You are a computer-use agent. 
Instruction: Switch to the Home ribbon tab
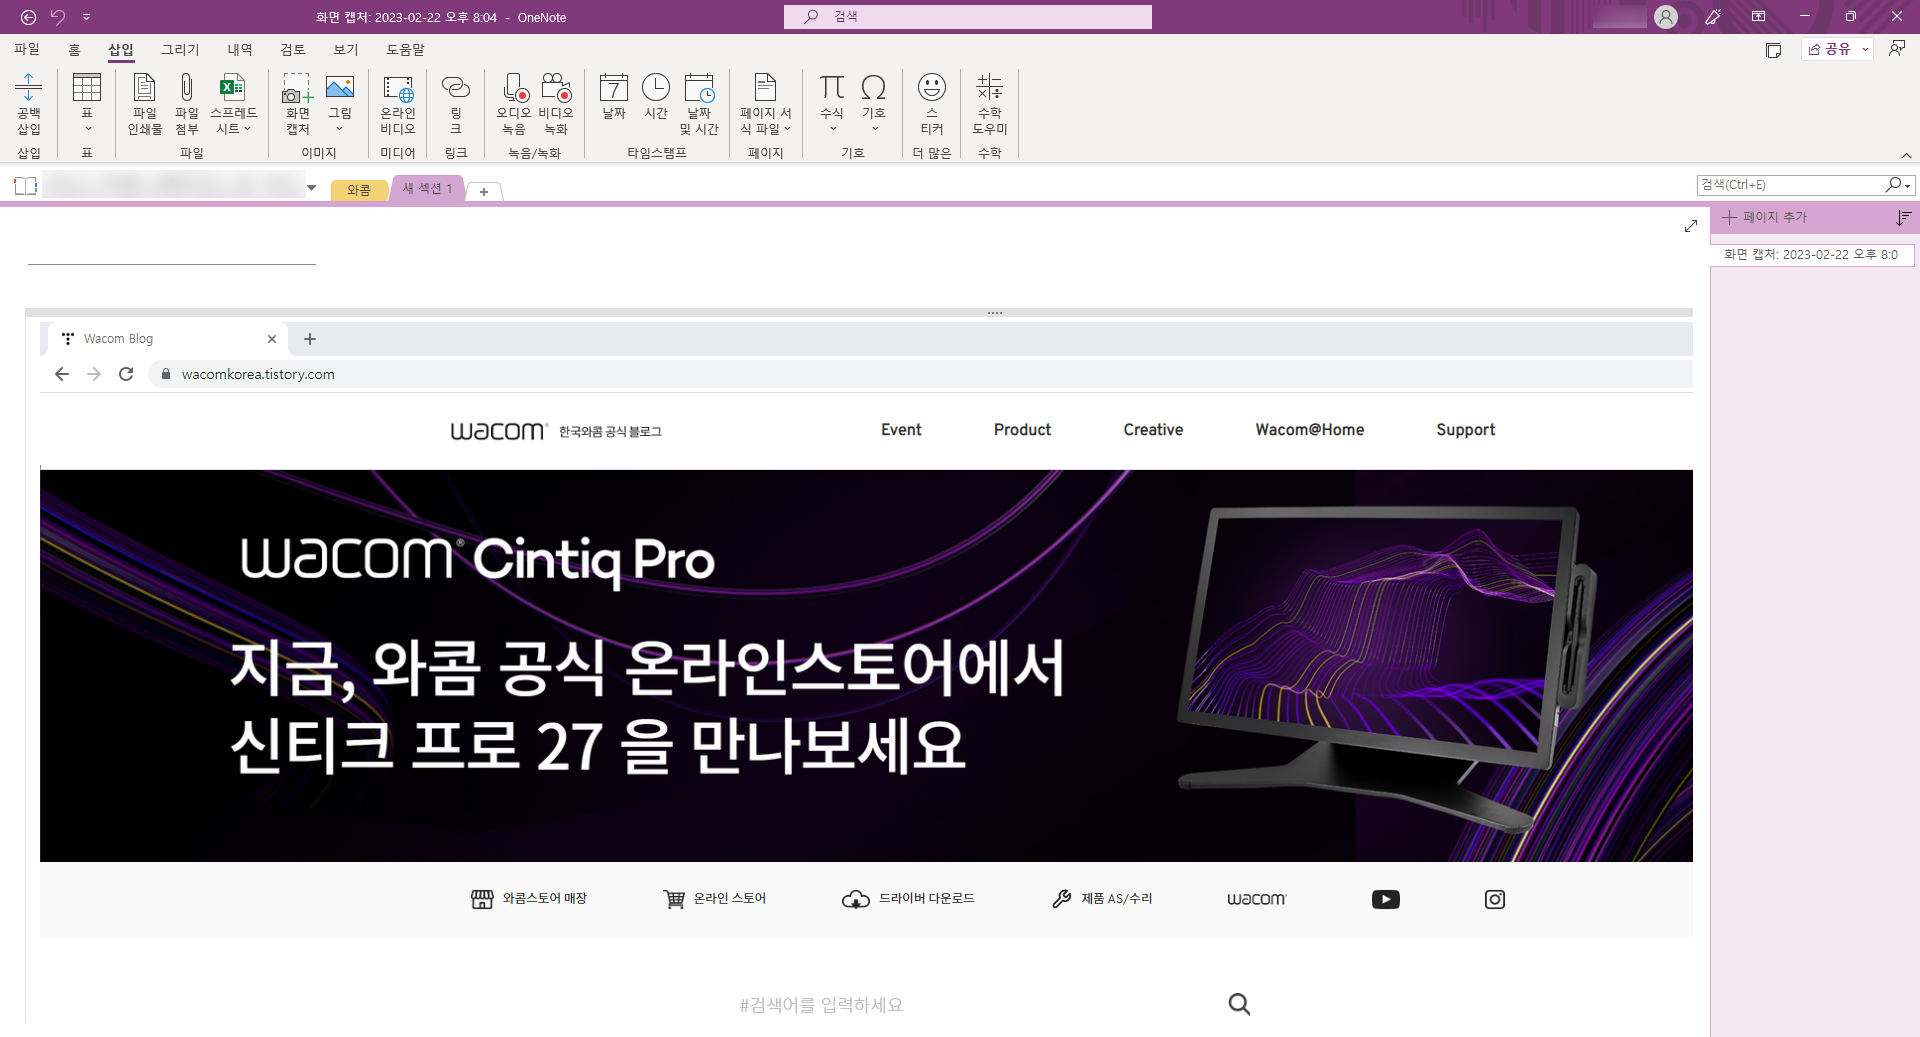pyautogui.click(x=74, y=49)
